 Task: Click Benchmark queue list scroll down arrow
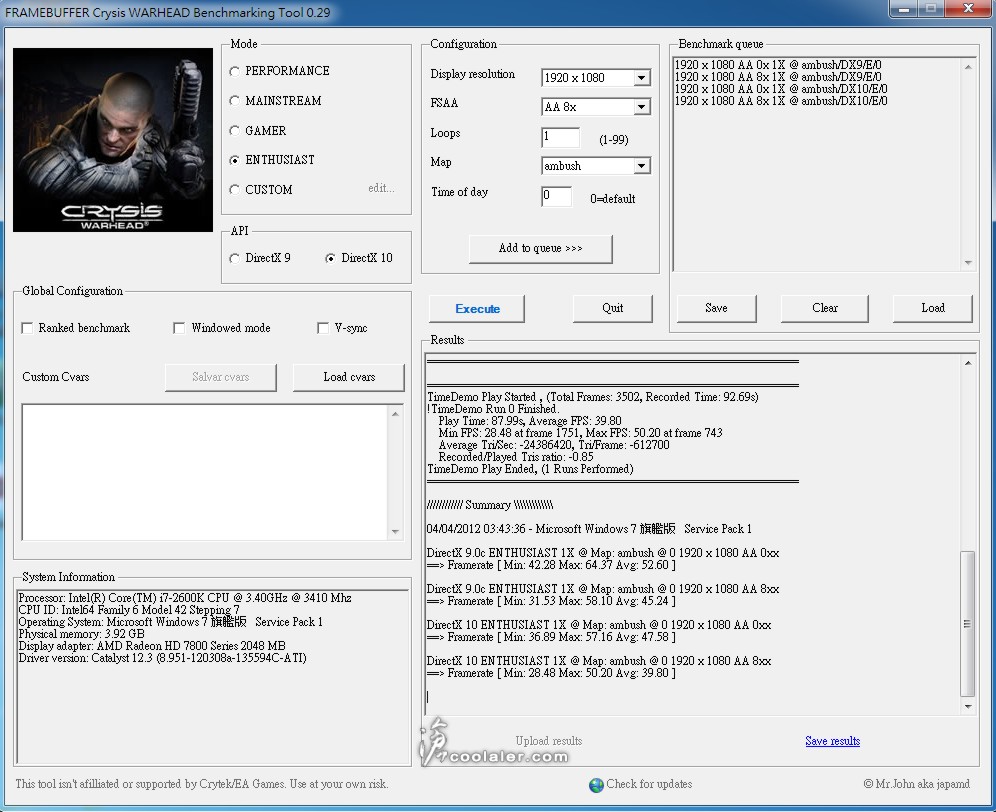967,262
